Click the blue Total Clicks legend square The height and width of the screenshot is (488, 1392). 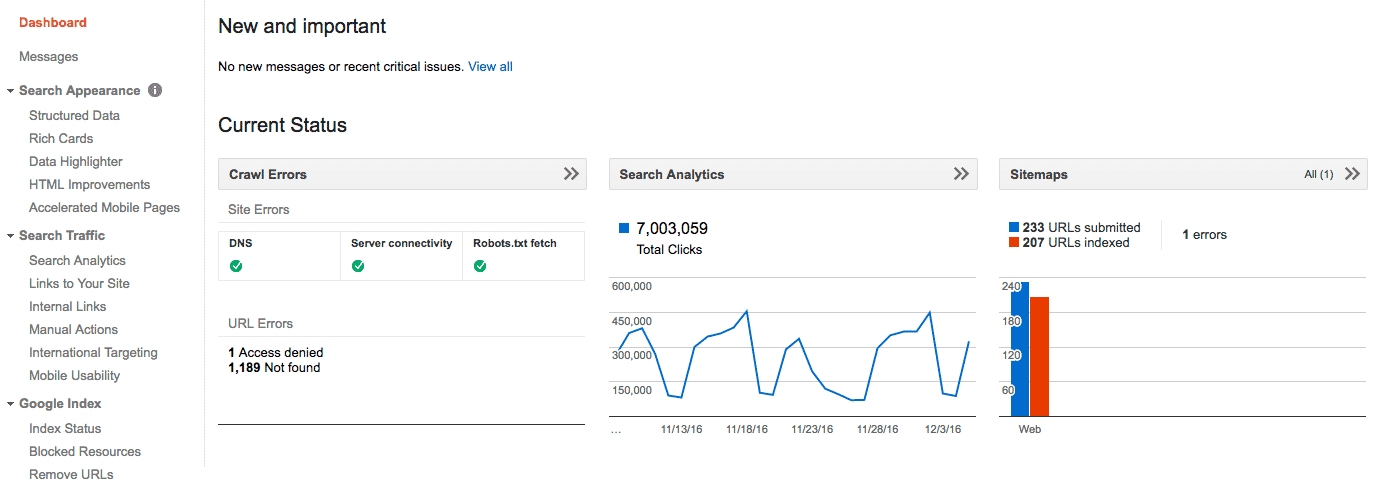pyautogui.click(x=624, y=229)
